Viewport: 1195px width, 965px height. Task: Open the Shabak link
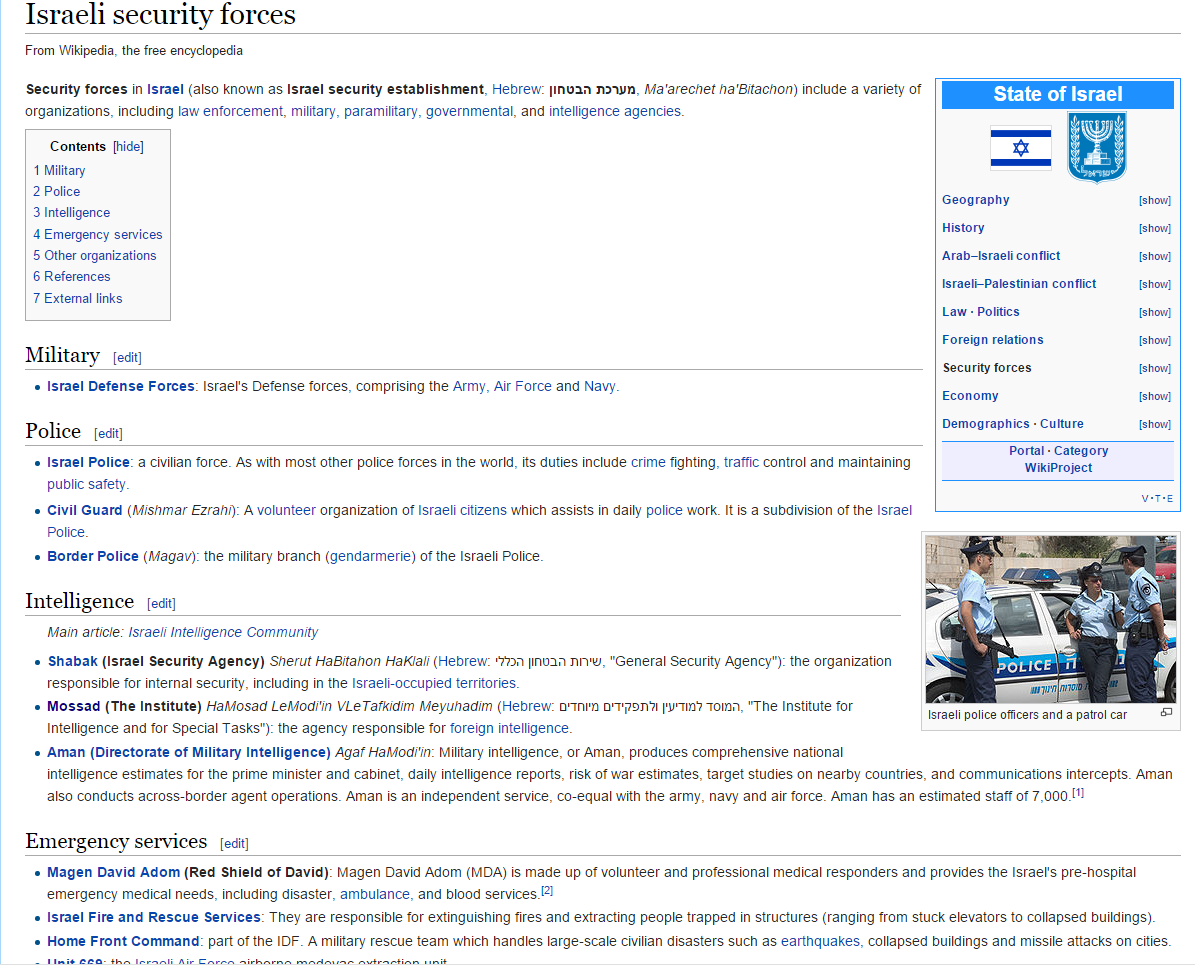(x=72, y=662)
